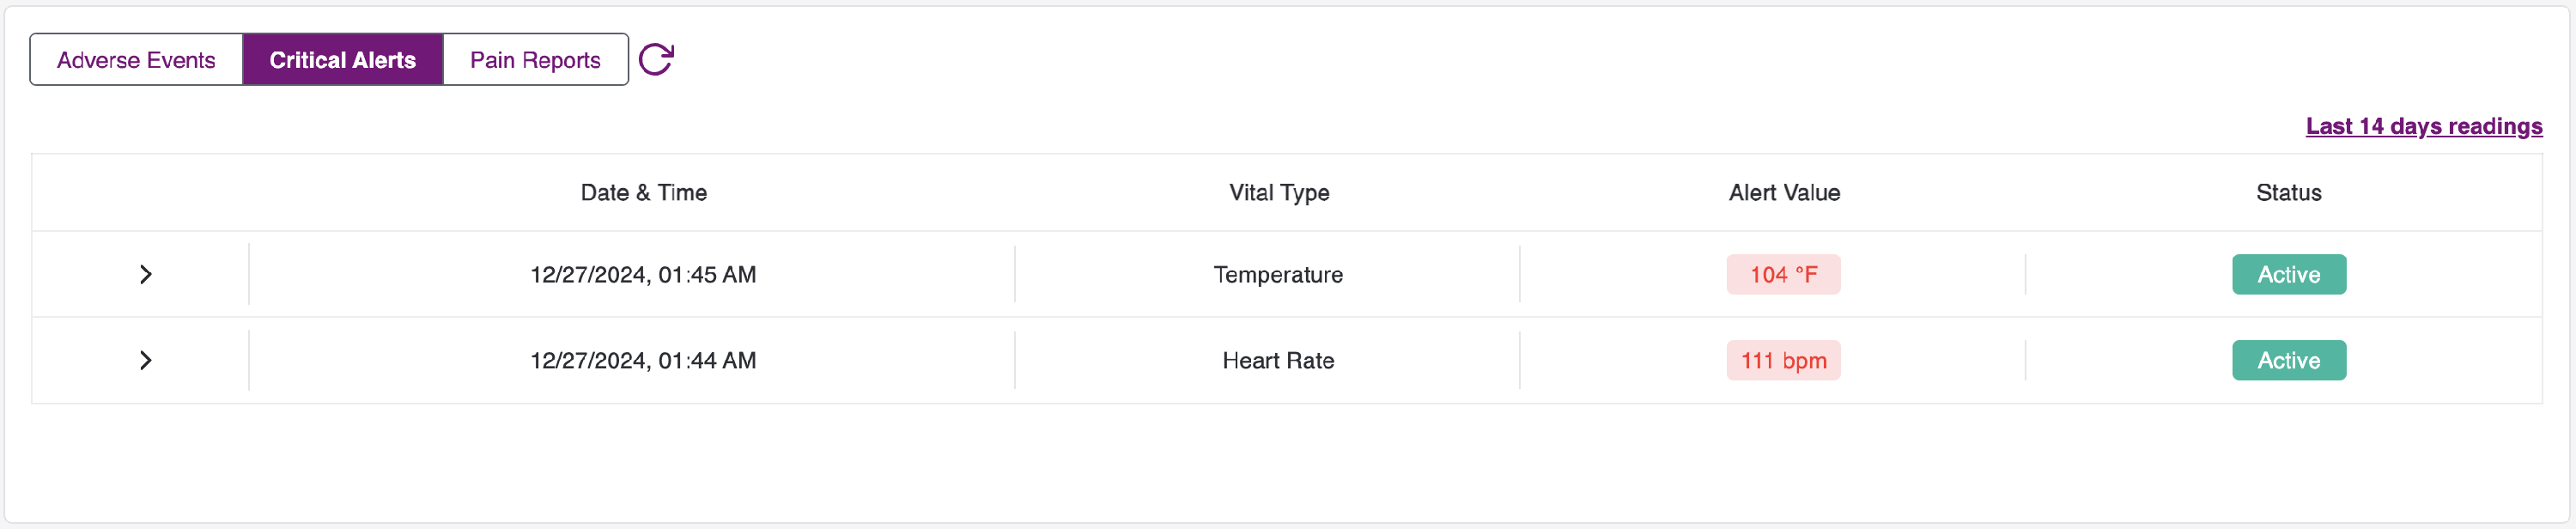Click the Date & Time column header
Screen dimensions: 2576x529
click(x=643, y=193)
